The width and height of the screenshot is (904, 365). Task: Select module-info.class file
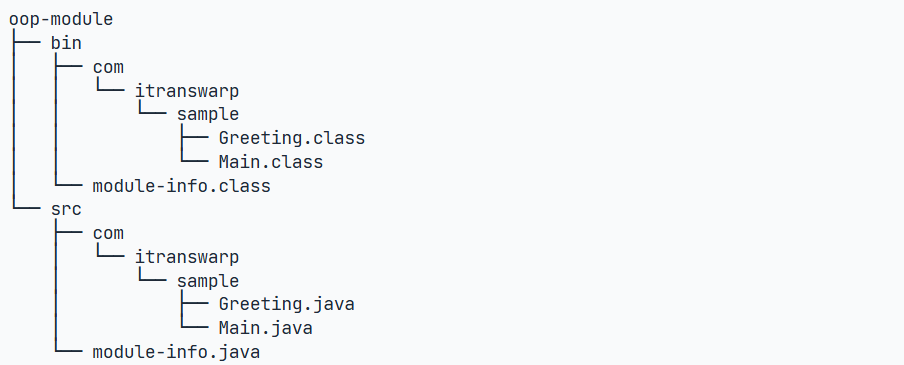coord(182,186)
